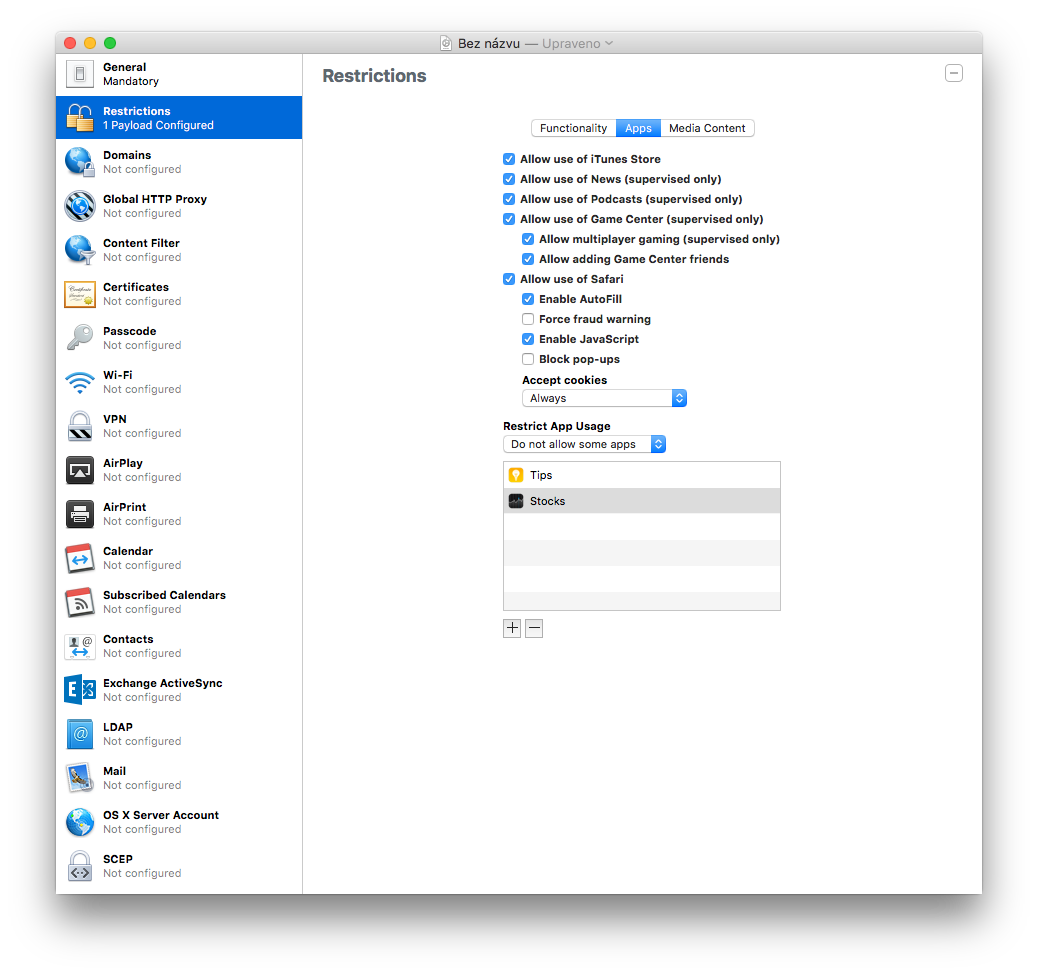The height and width of the screenshot is (974, 1038).
Task: Uncheck Allow use of News
Action: pos(509,179)
